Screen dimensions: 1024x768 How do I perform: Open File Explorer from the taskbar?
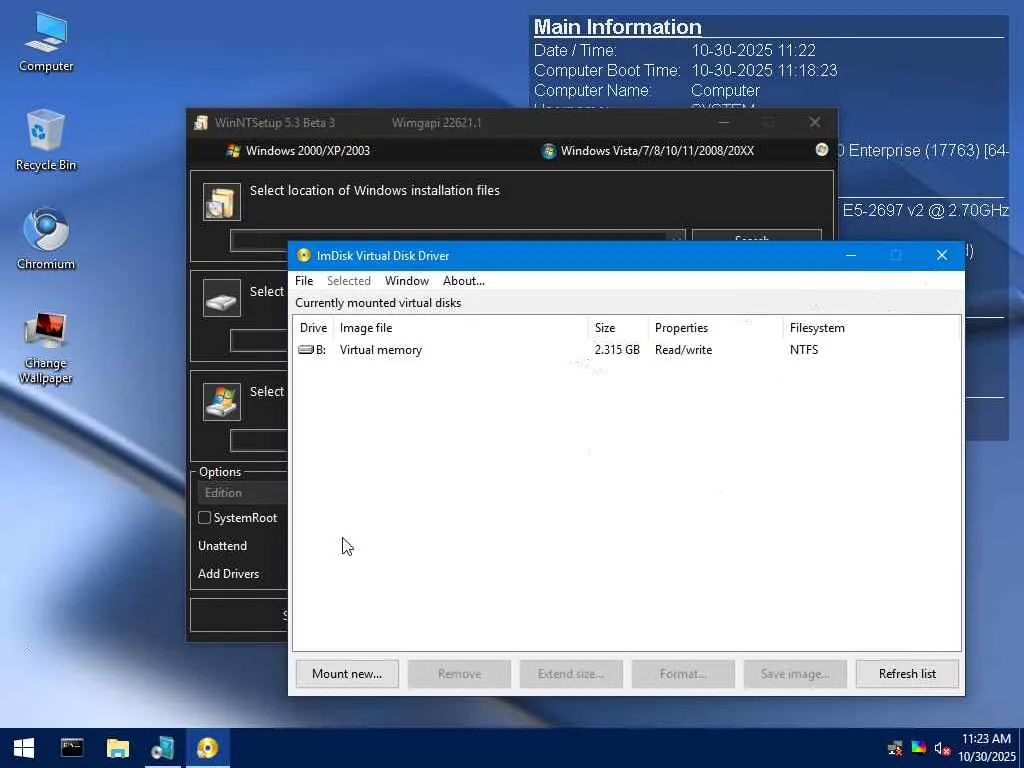coord(118,748)
